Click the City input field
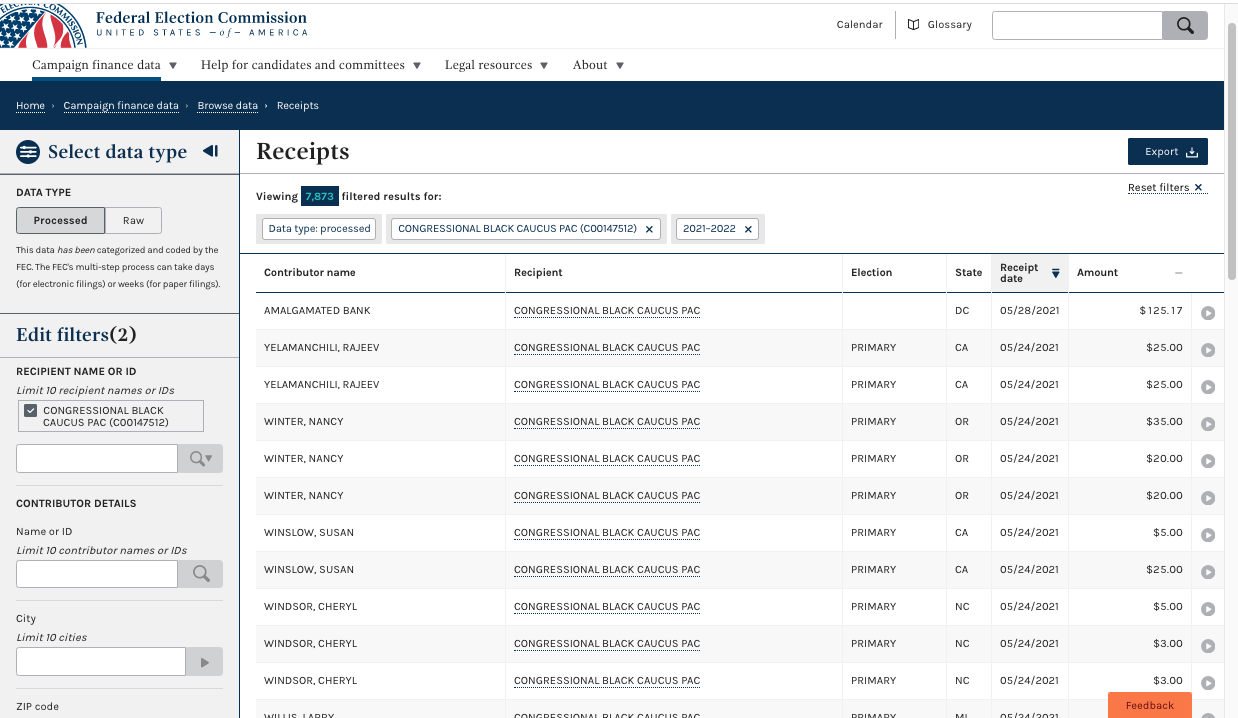The height and width of the screenshot is (718, 1238). pyautogui.click(x=101, y=662)
